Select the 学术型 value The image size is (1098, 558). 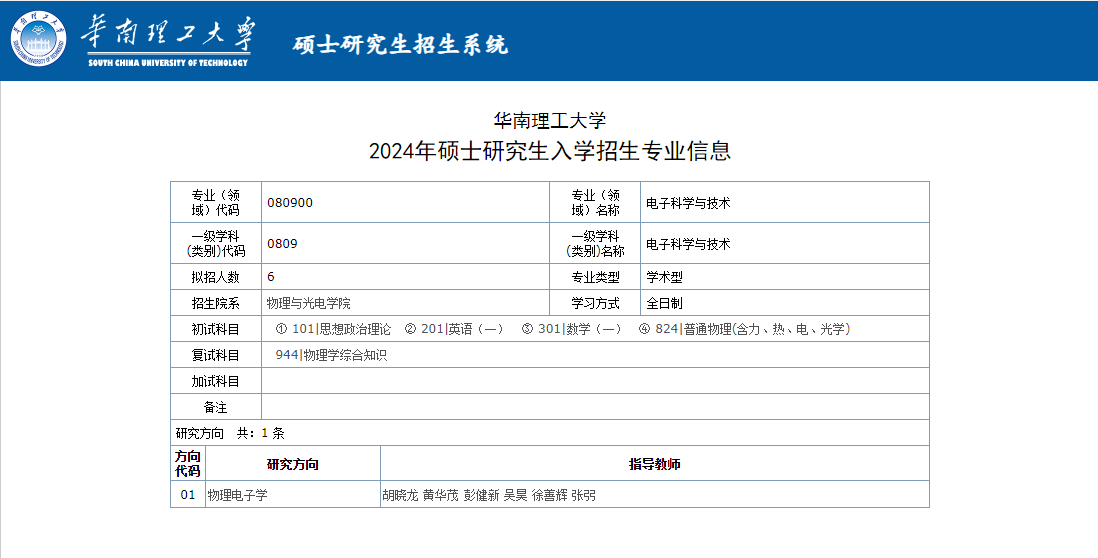click(x=664, y=277)
